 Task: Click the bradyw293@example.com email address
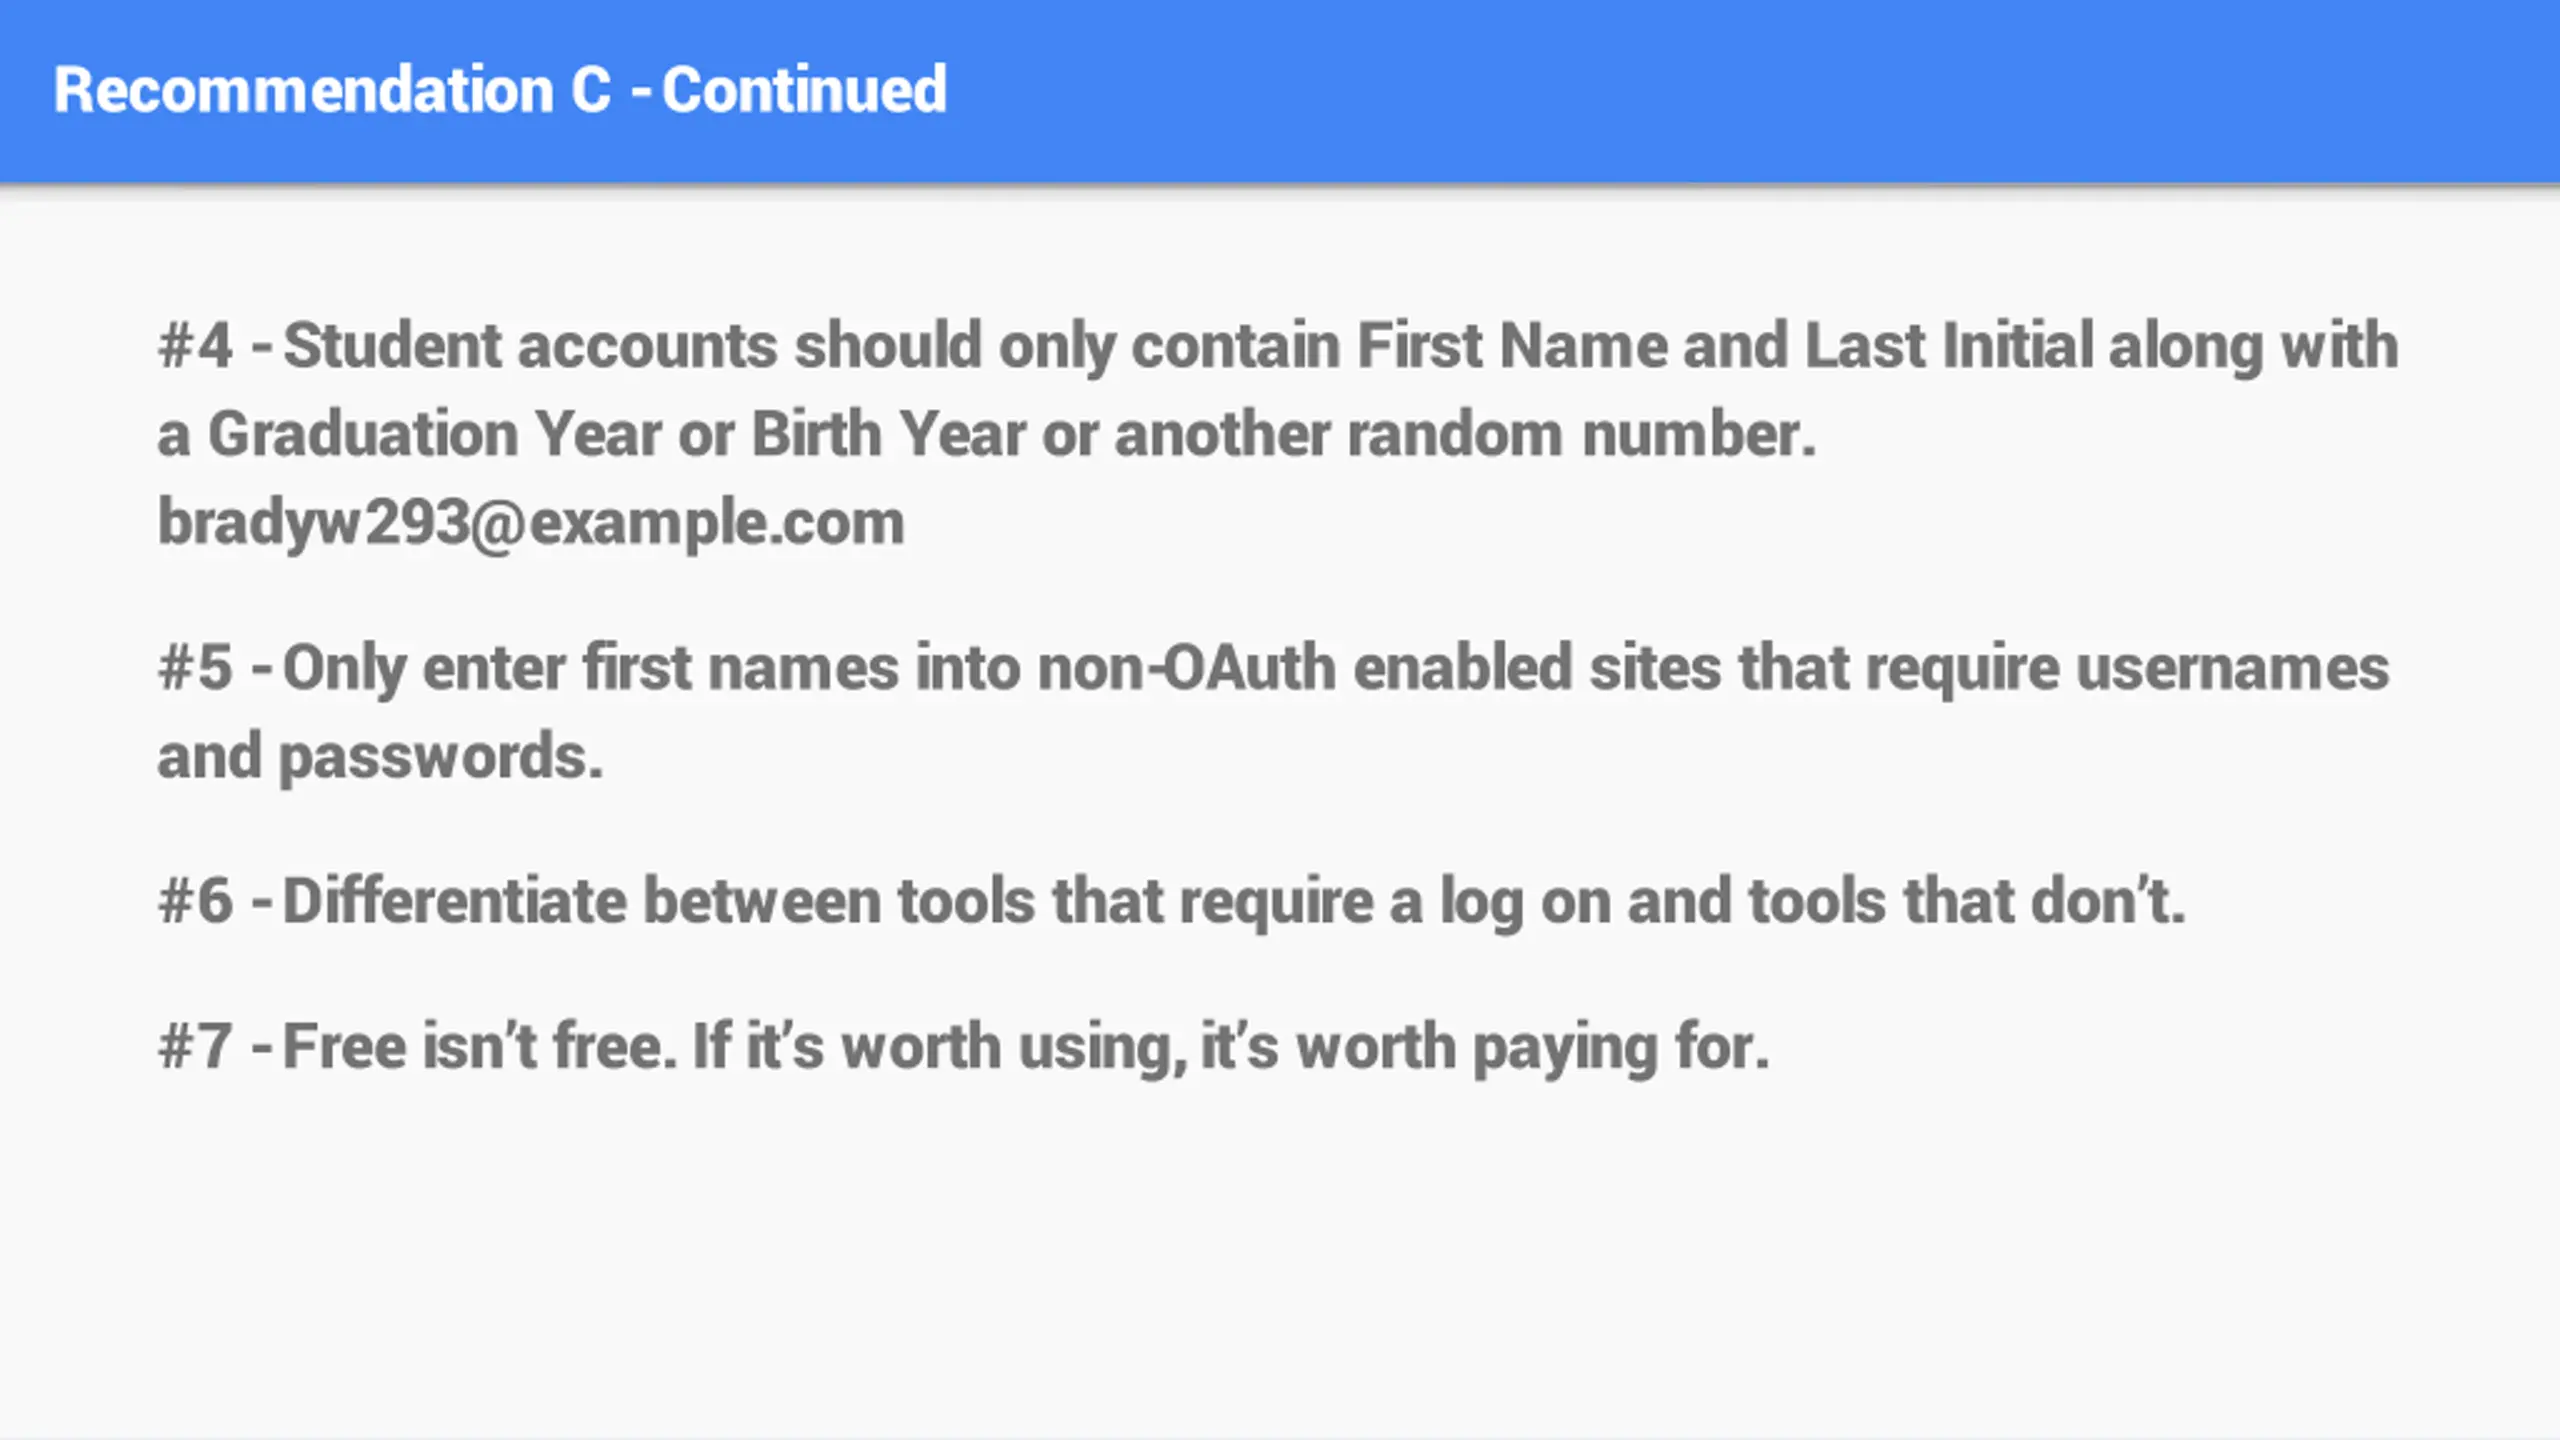(x=531, y=523)
